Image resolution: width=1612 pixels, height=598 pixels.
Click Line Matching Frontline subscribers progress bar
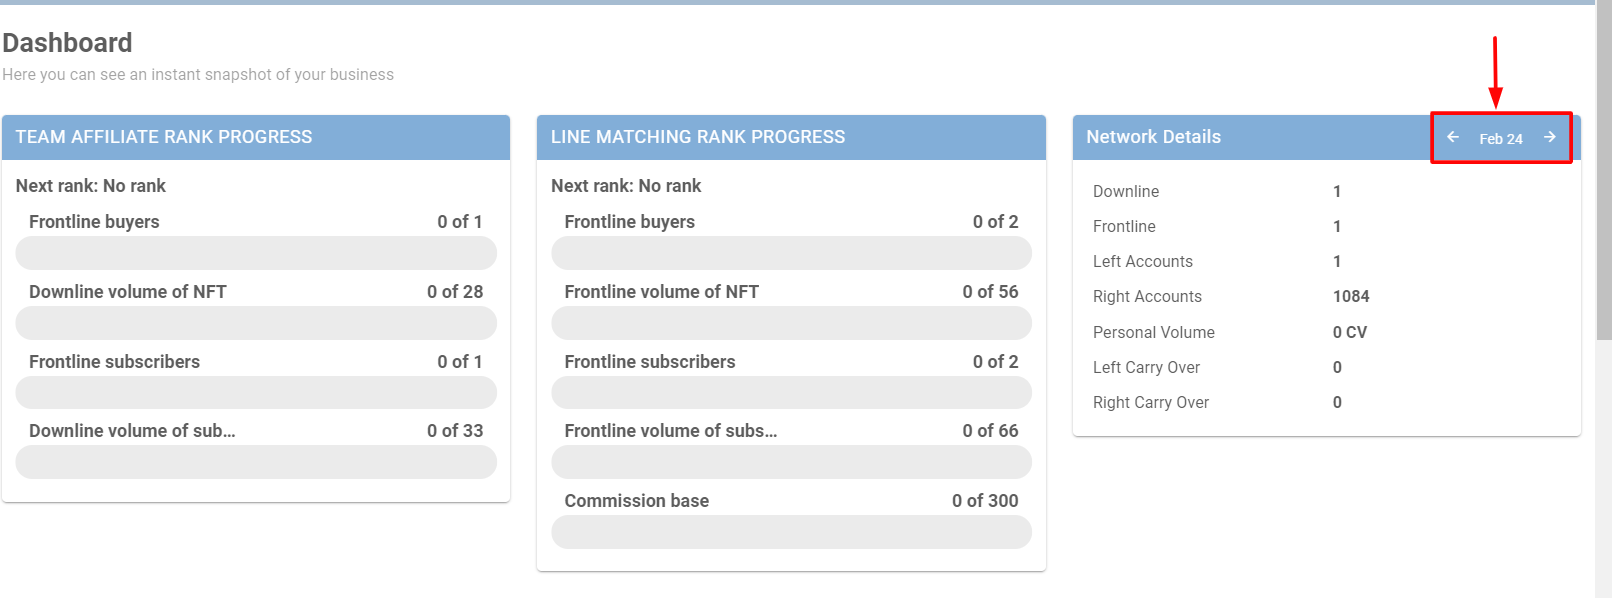[791, 393]
